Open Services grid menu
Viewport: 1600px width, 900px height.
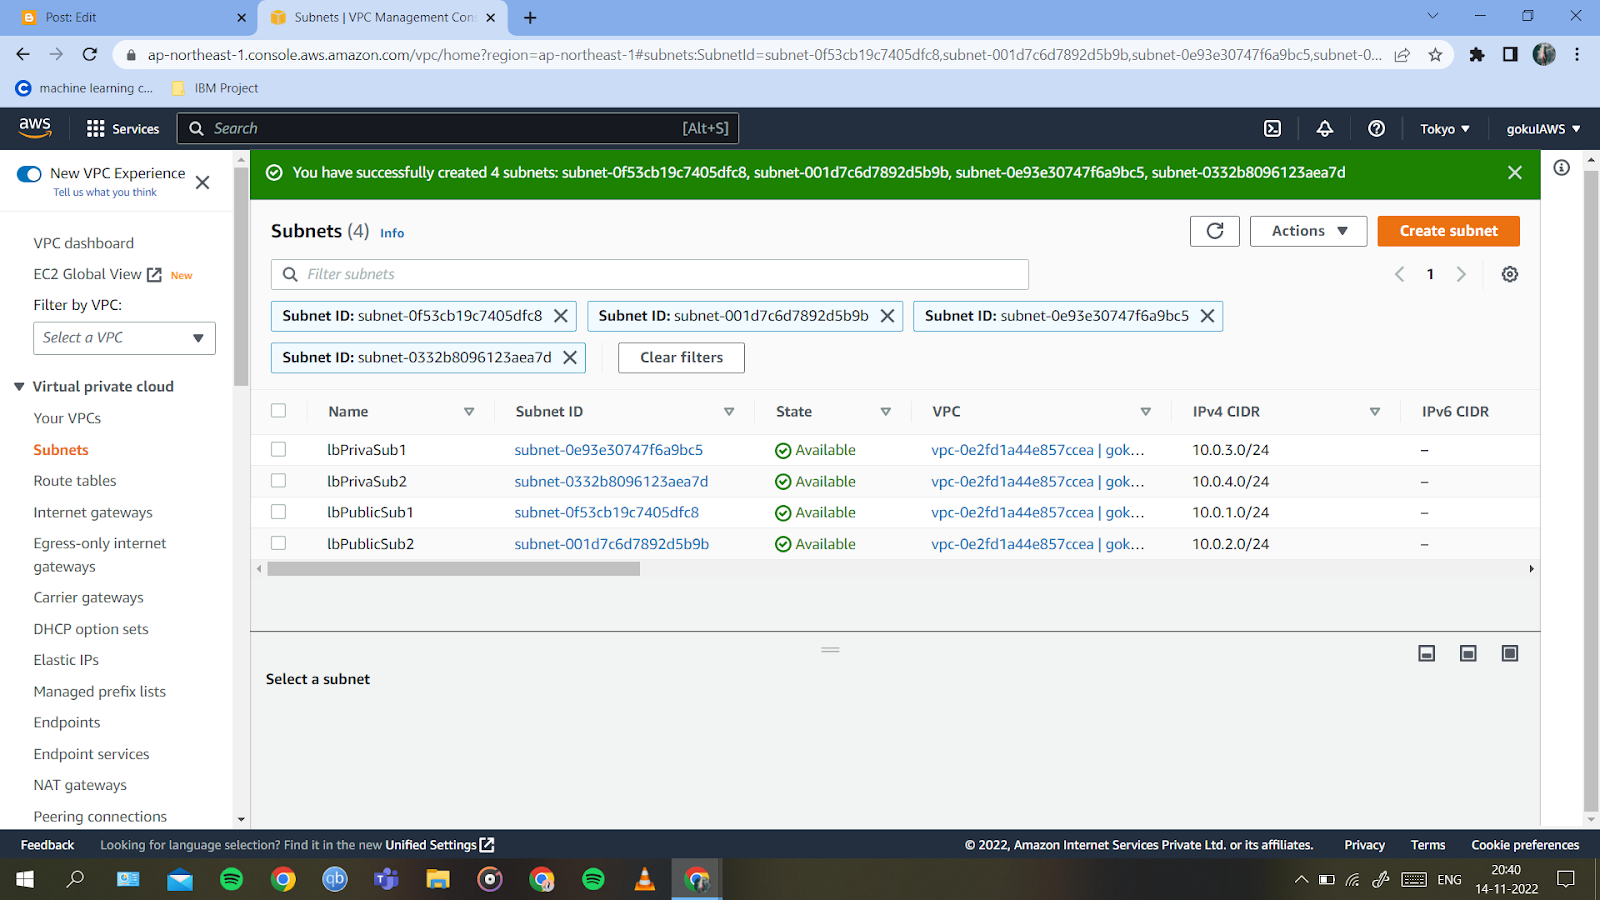tap(123, 129)
